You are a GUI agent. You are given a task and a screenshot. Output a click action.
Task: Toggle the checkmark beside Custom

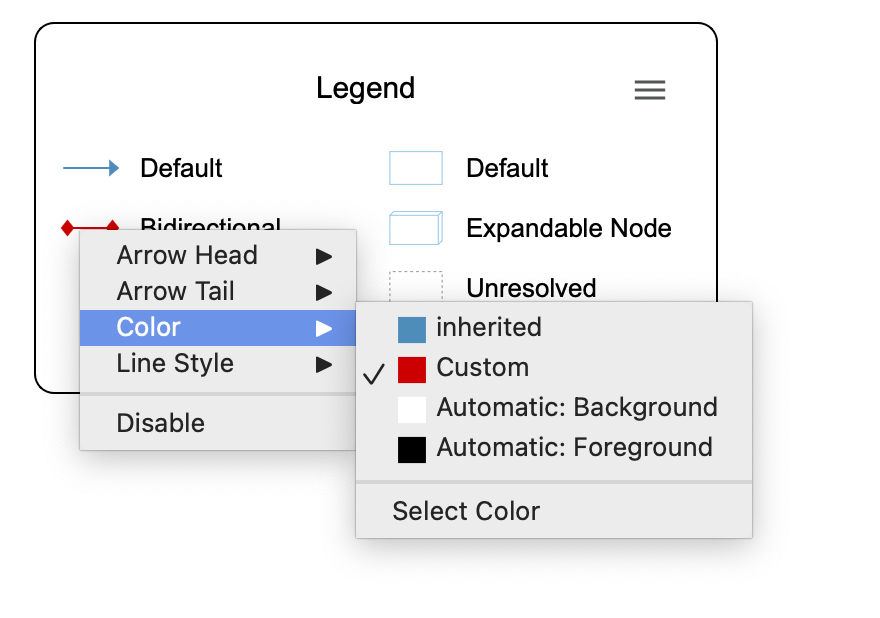click(374, 374)
